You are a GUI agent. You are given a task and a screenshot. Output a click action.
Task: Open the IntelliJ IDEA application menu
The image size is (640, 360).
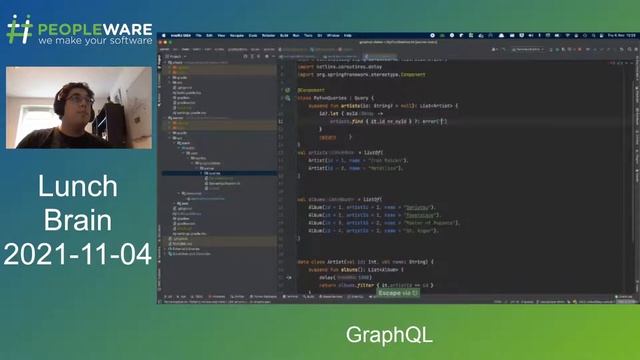181,36
